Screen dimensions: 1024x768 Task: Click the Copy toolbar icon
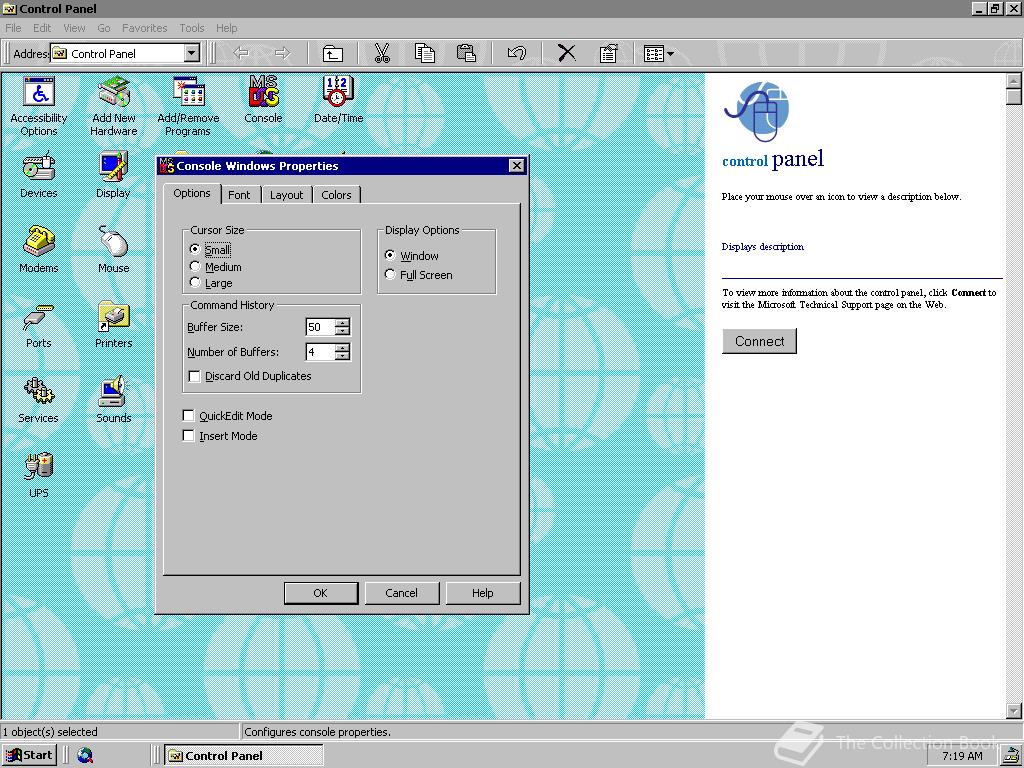[x=424, y=53]
